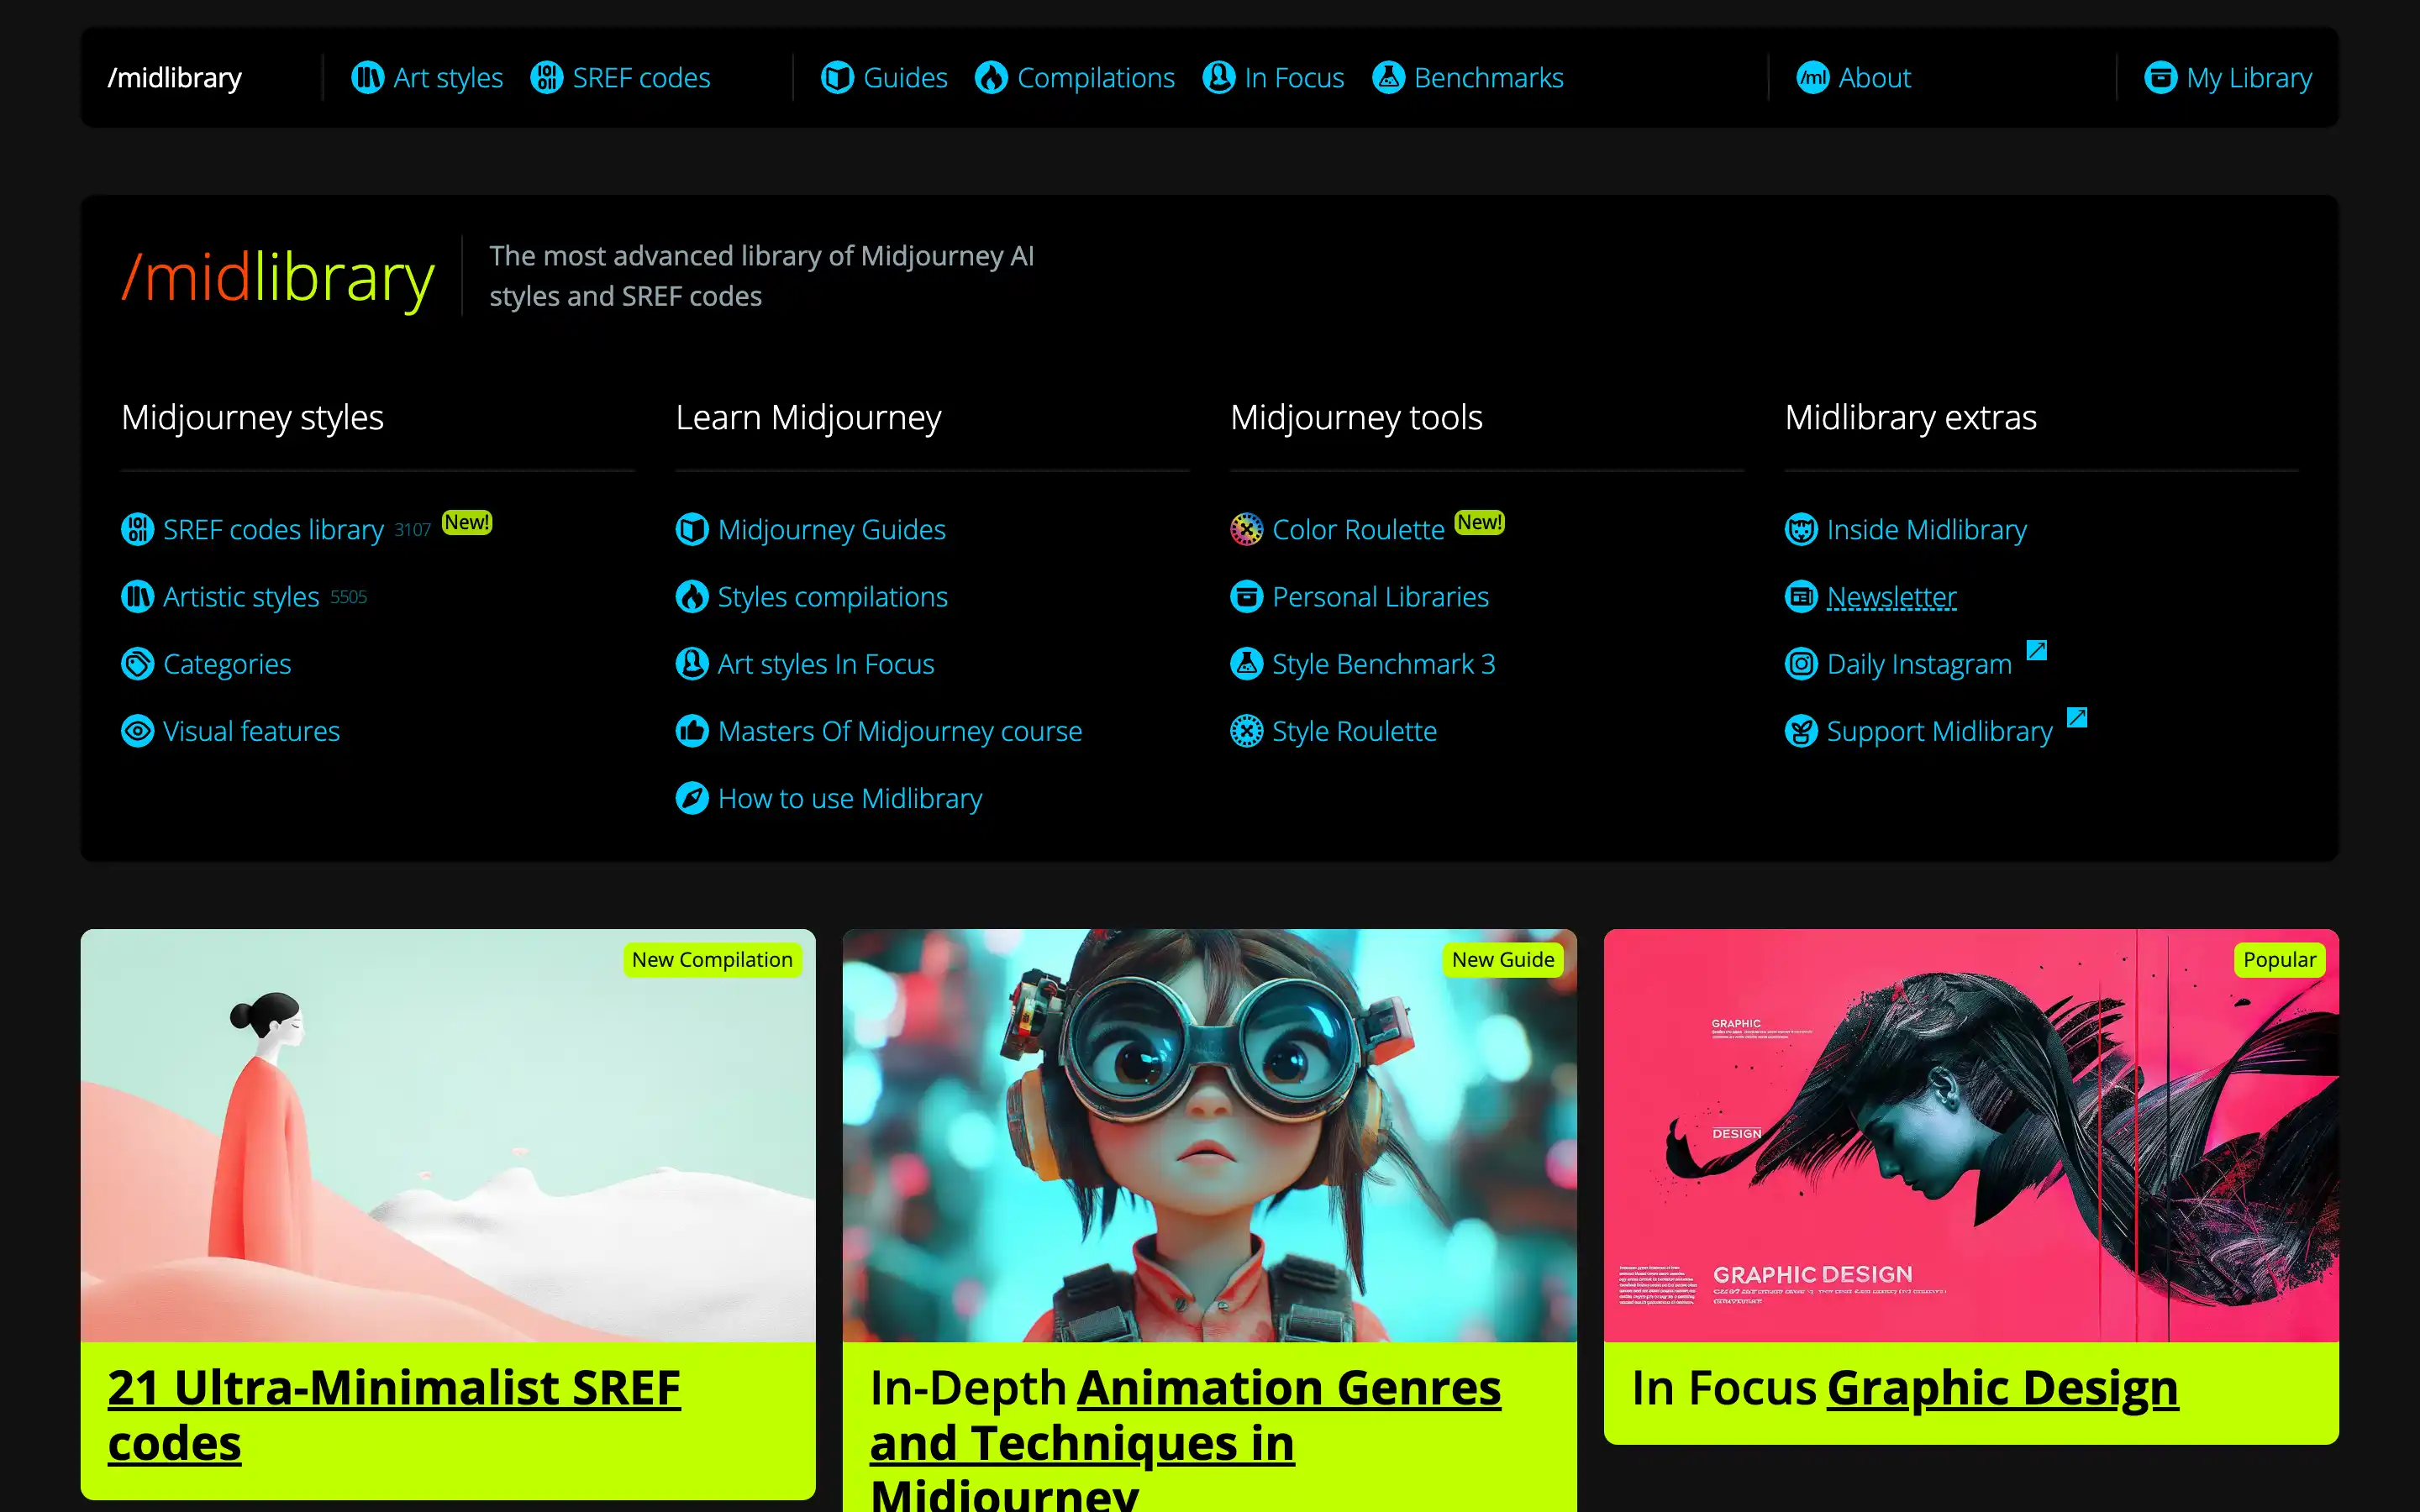Open the animated goggles girl thumbnail
The height and width of the screenshot is (1512, 2420).
coord(1209,1135)
